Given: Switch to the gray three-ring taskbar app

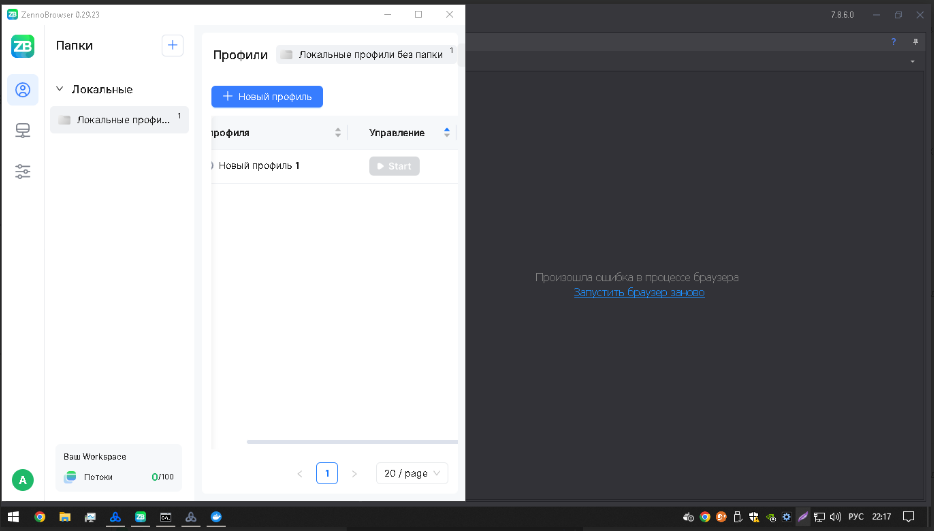Looking at the screenshot, I should [191, 517].
